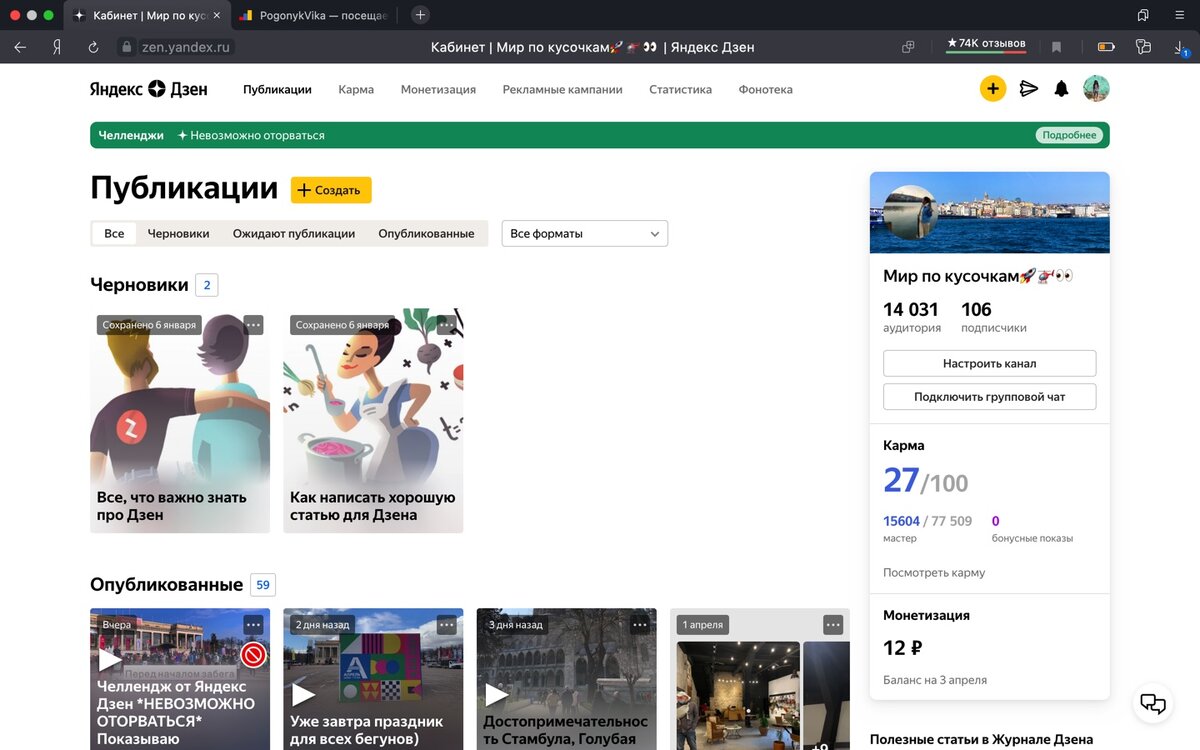Click the bookmark icon in address bar
The image size is (1200, 750).
click(x=1056, y=46)
